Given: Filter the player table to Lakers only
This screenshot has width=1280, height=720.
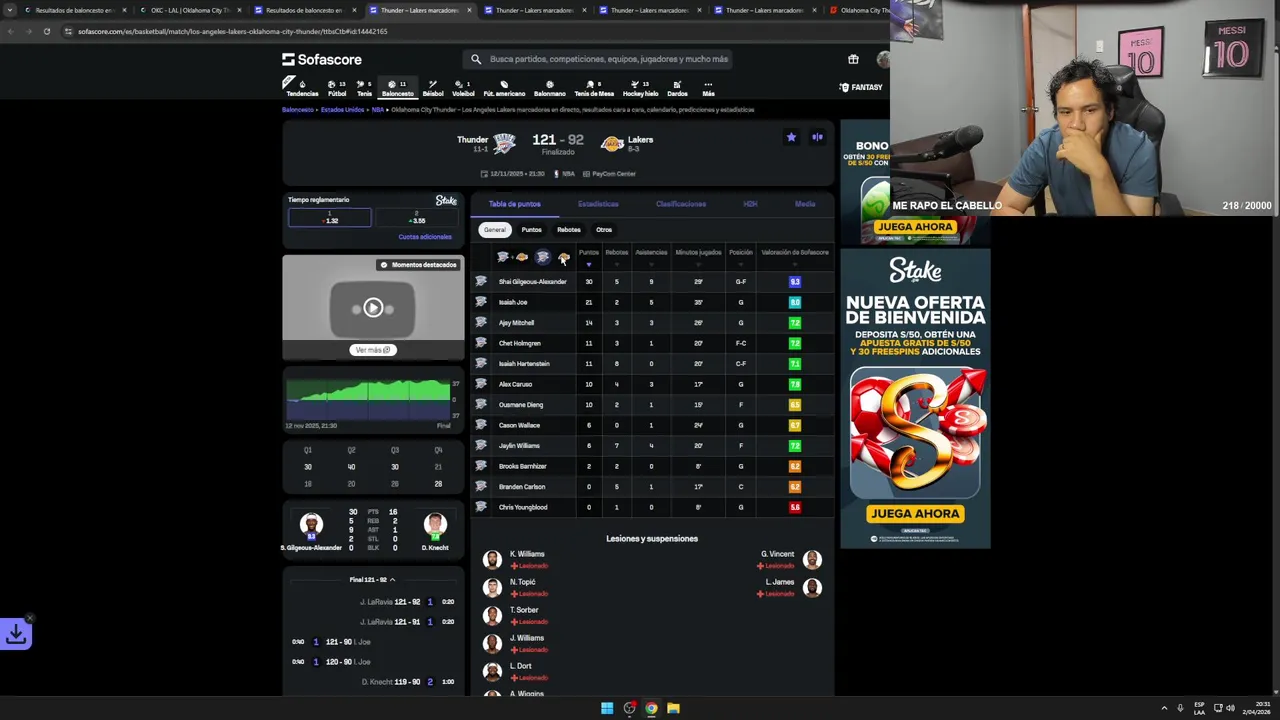Looking at the screenshot, I should click(x=564, y=257).
